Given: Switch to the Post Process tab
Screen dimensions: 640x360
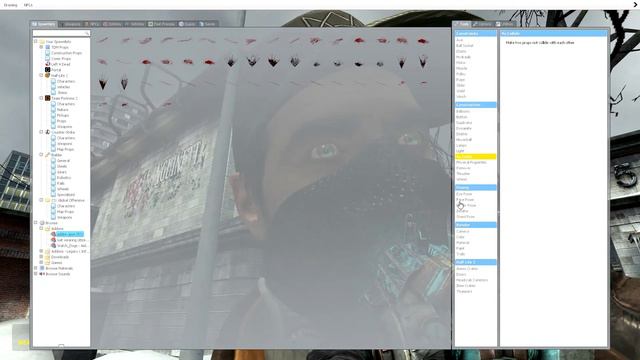Looking at the screenshot, I should (x=162, y=24).
